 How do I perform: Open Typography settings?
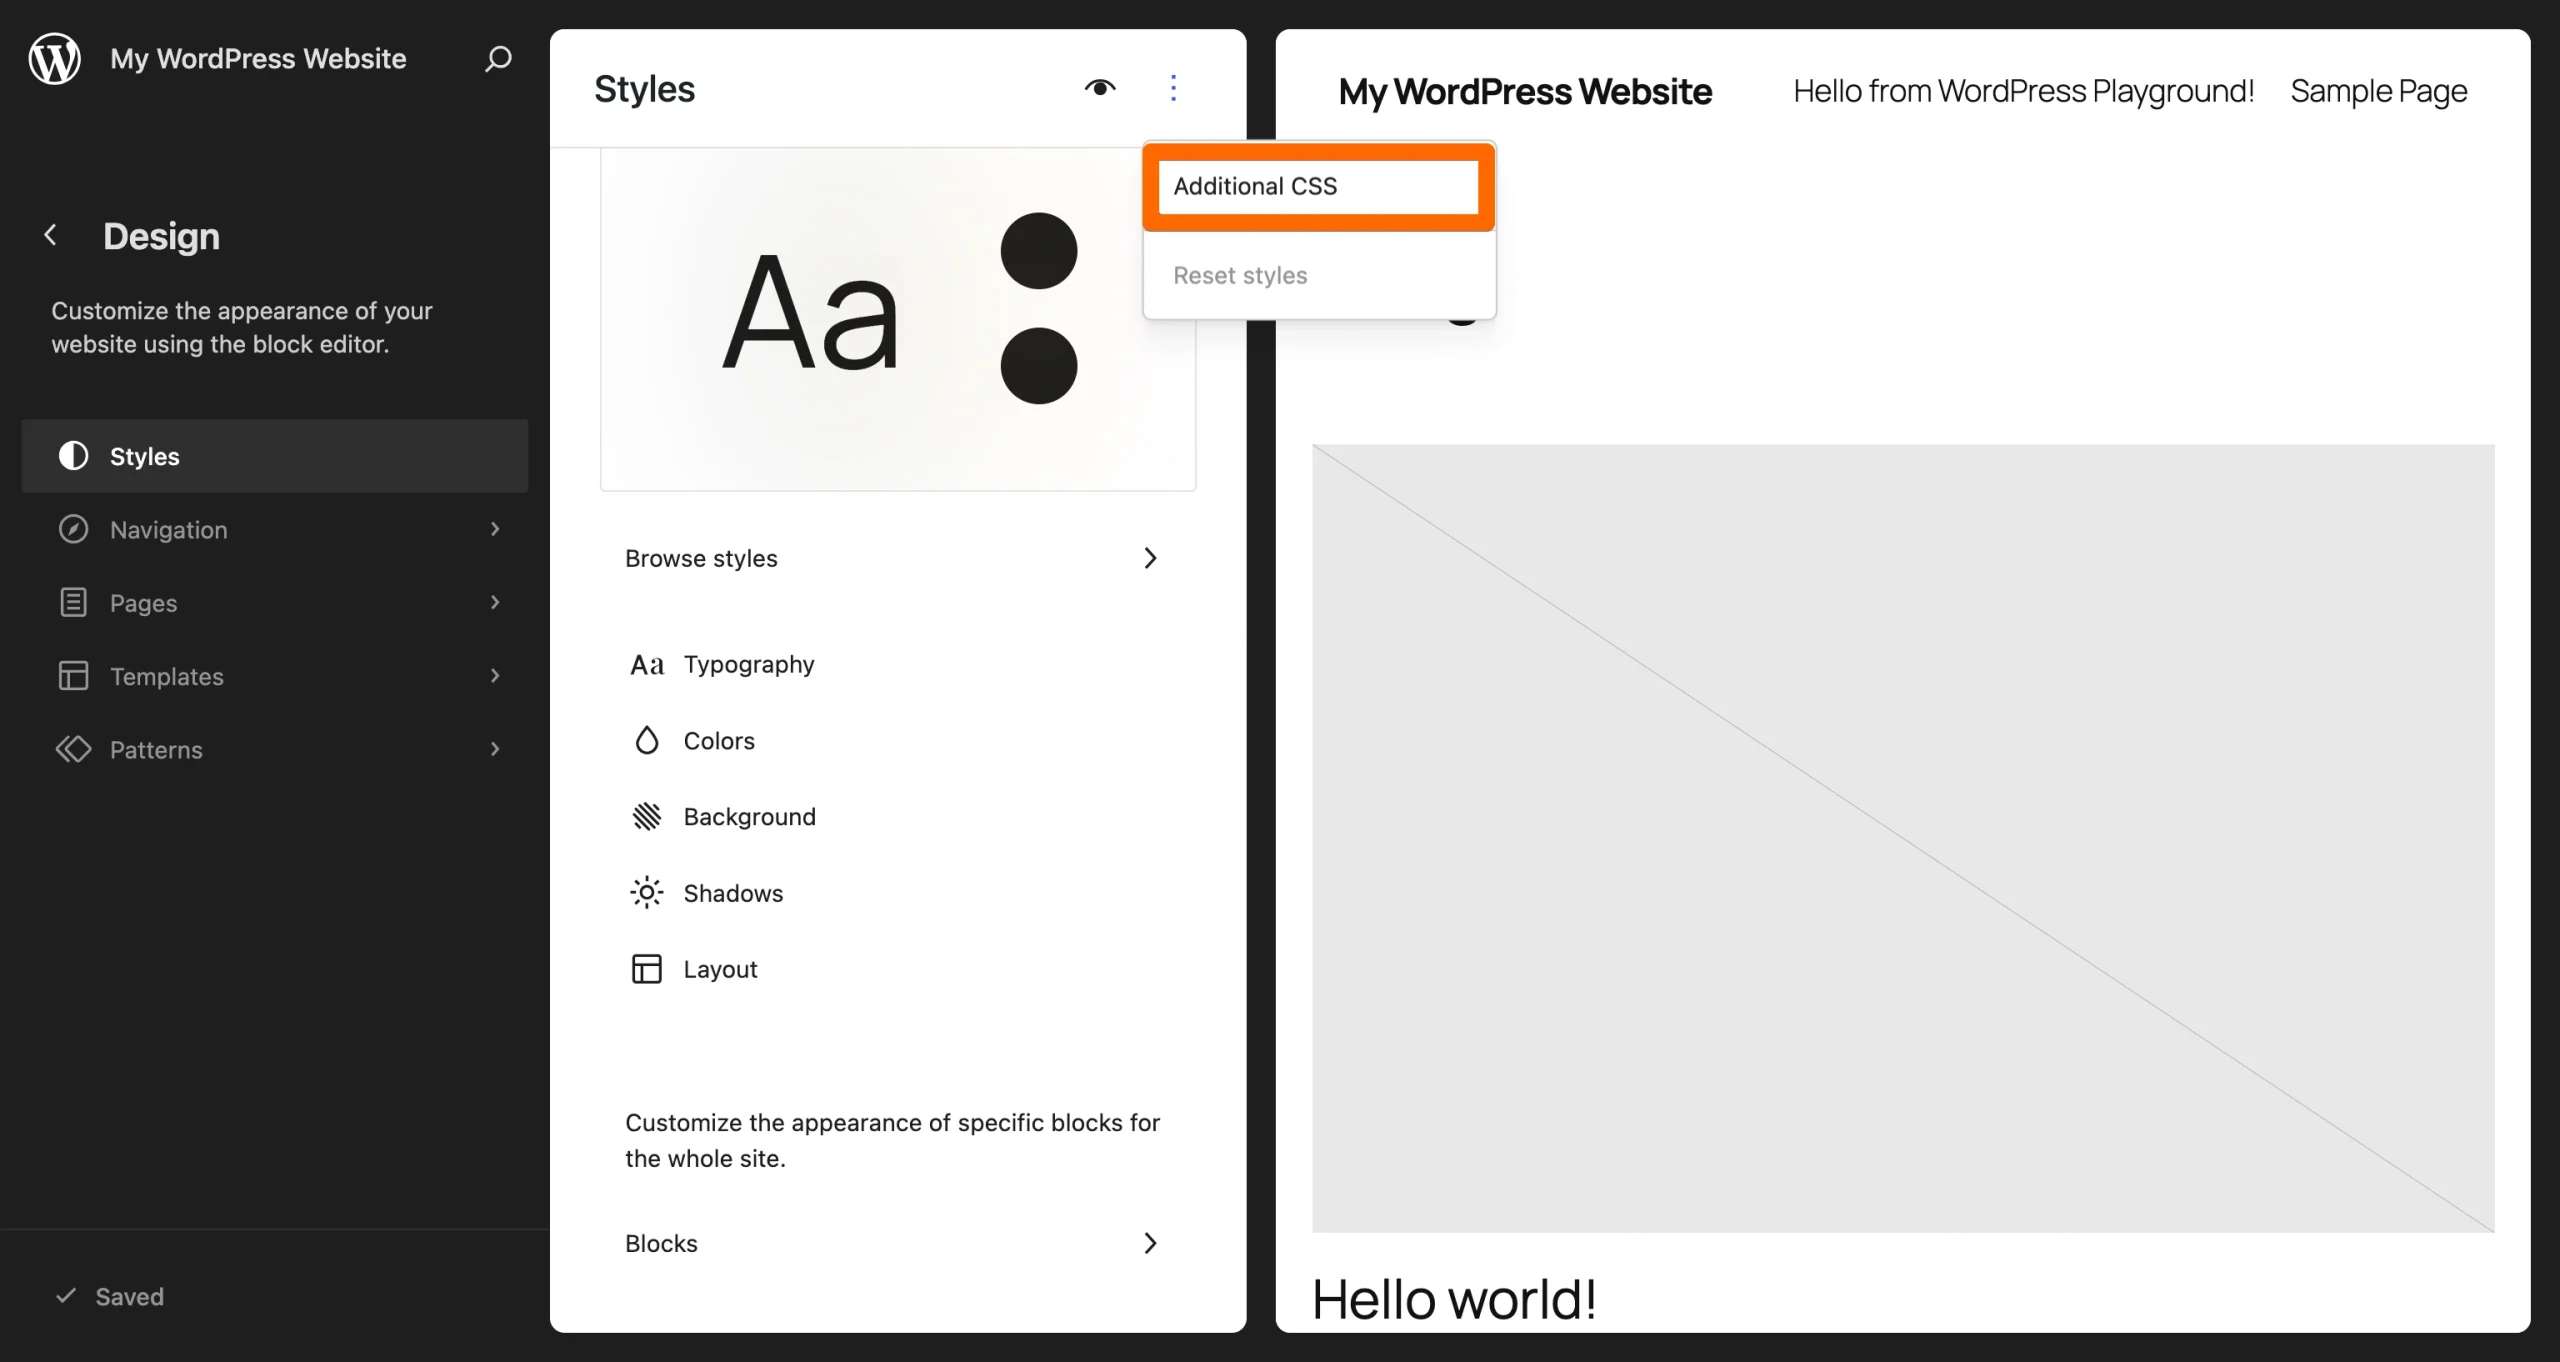coord(898,665)
